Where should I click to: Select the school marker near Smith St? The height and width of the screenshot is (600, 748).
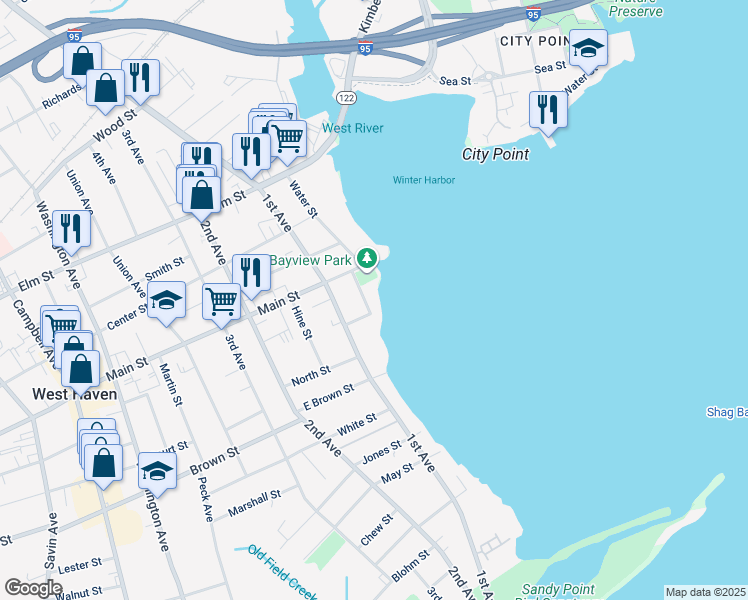click(167, 301)
